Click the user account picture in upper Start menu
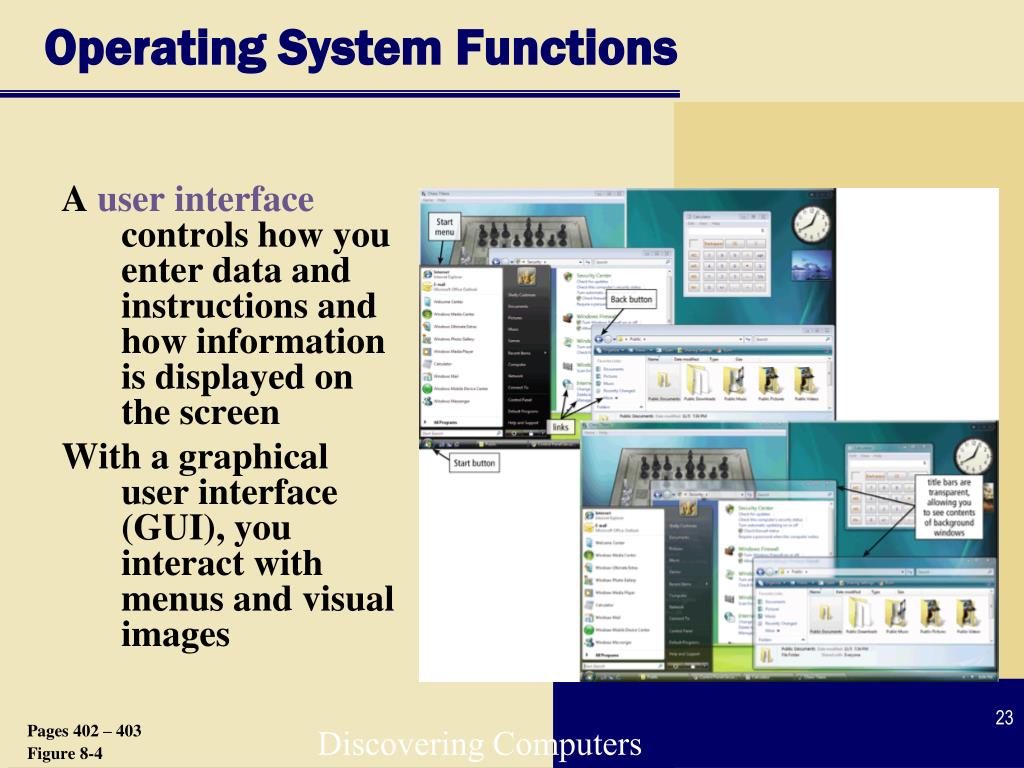 pyautogui.click(x=526, y=276)
